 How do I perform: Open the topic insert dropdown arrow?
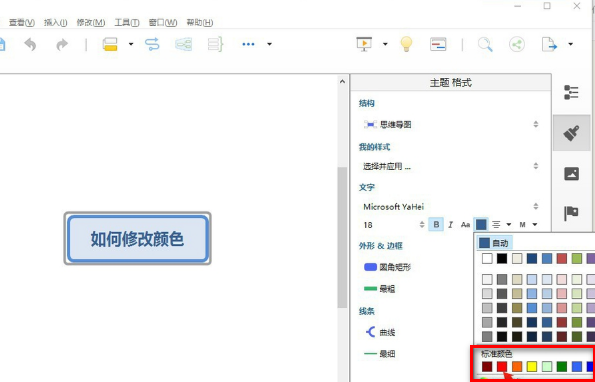131,44
